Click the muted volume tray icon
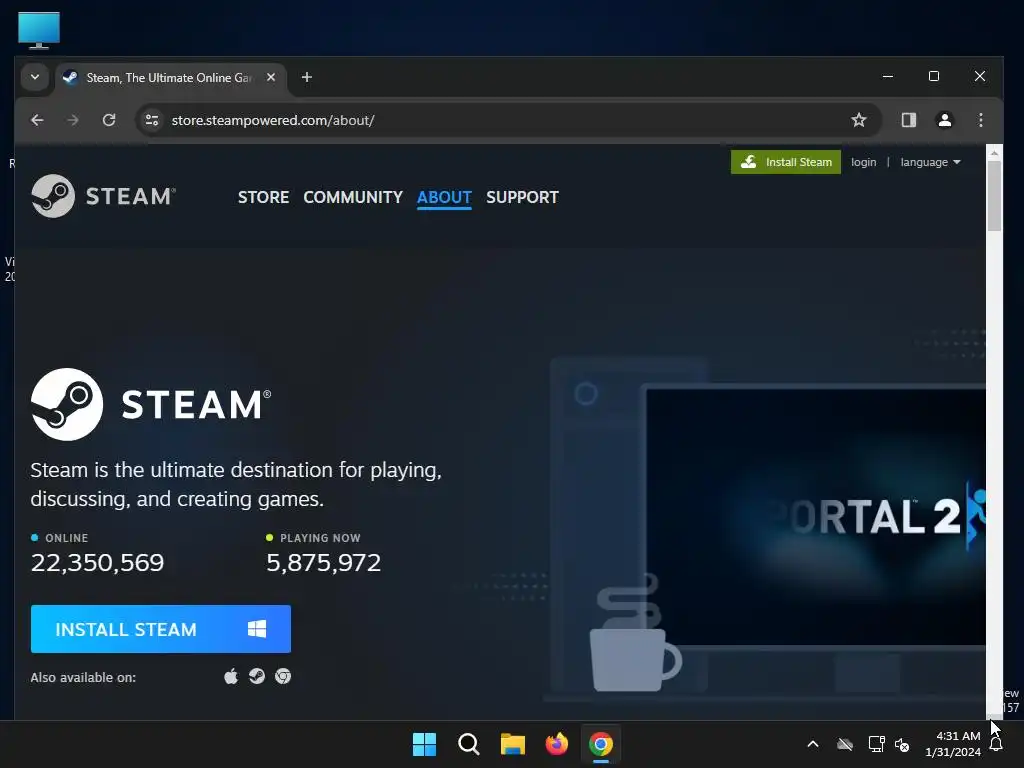 902,744
